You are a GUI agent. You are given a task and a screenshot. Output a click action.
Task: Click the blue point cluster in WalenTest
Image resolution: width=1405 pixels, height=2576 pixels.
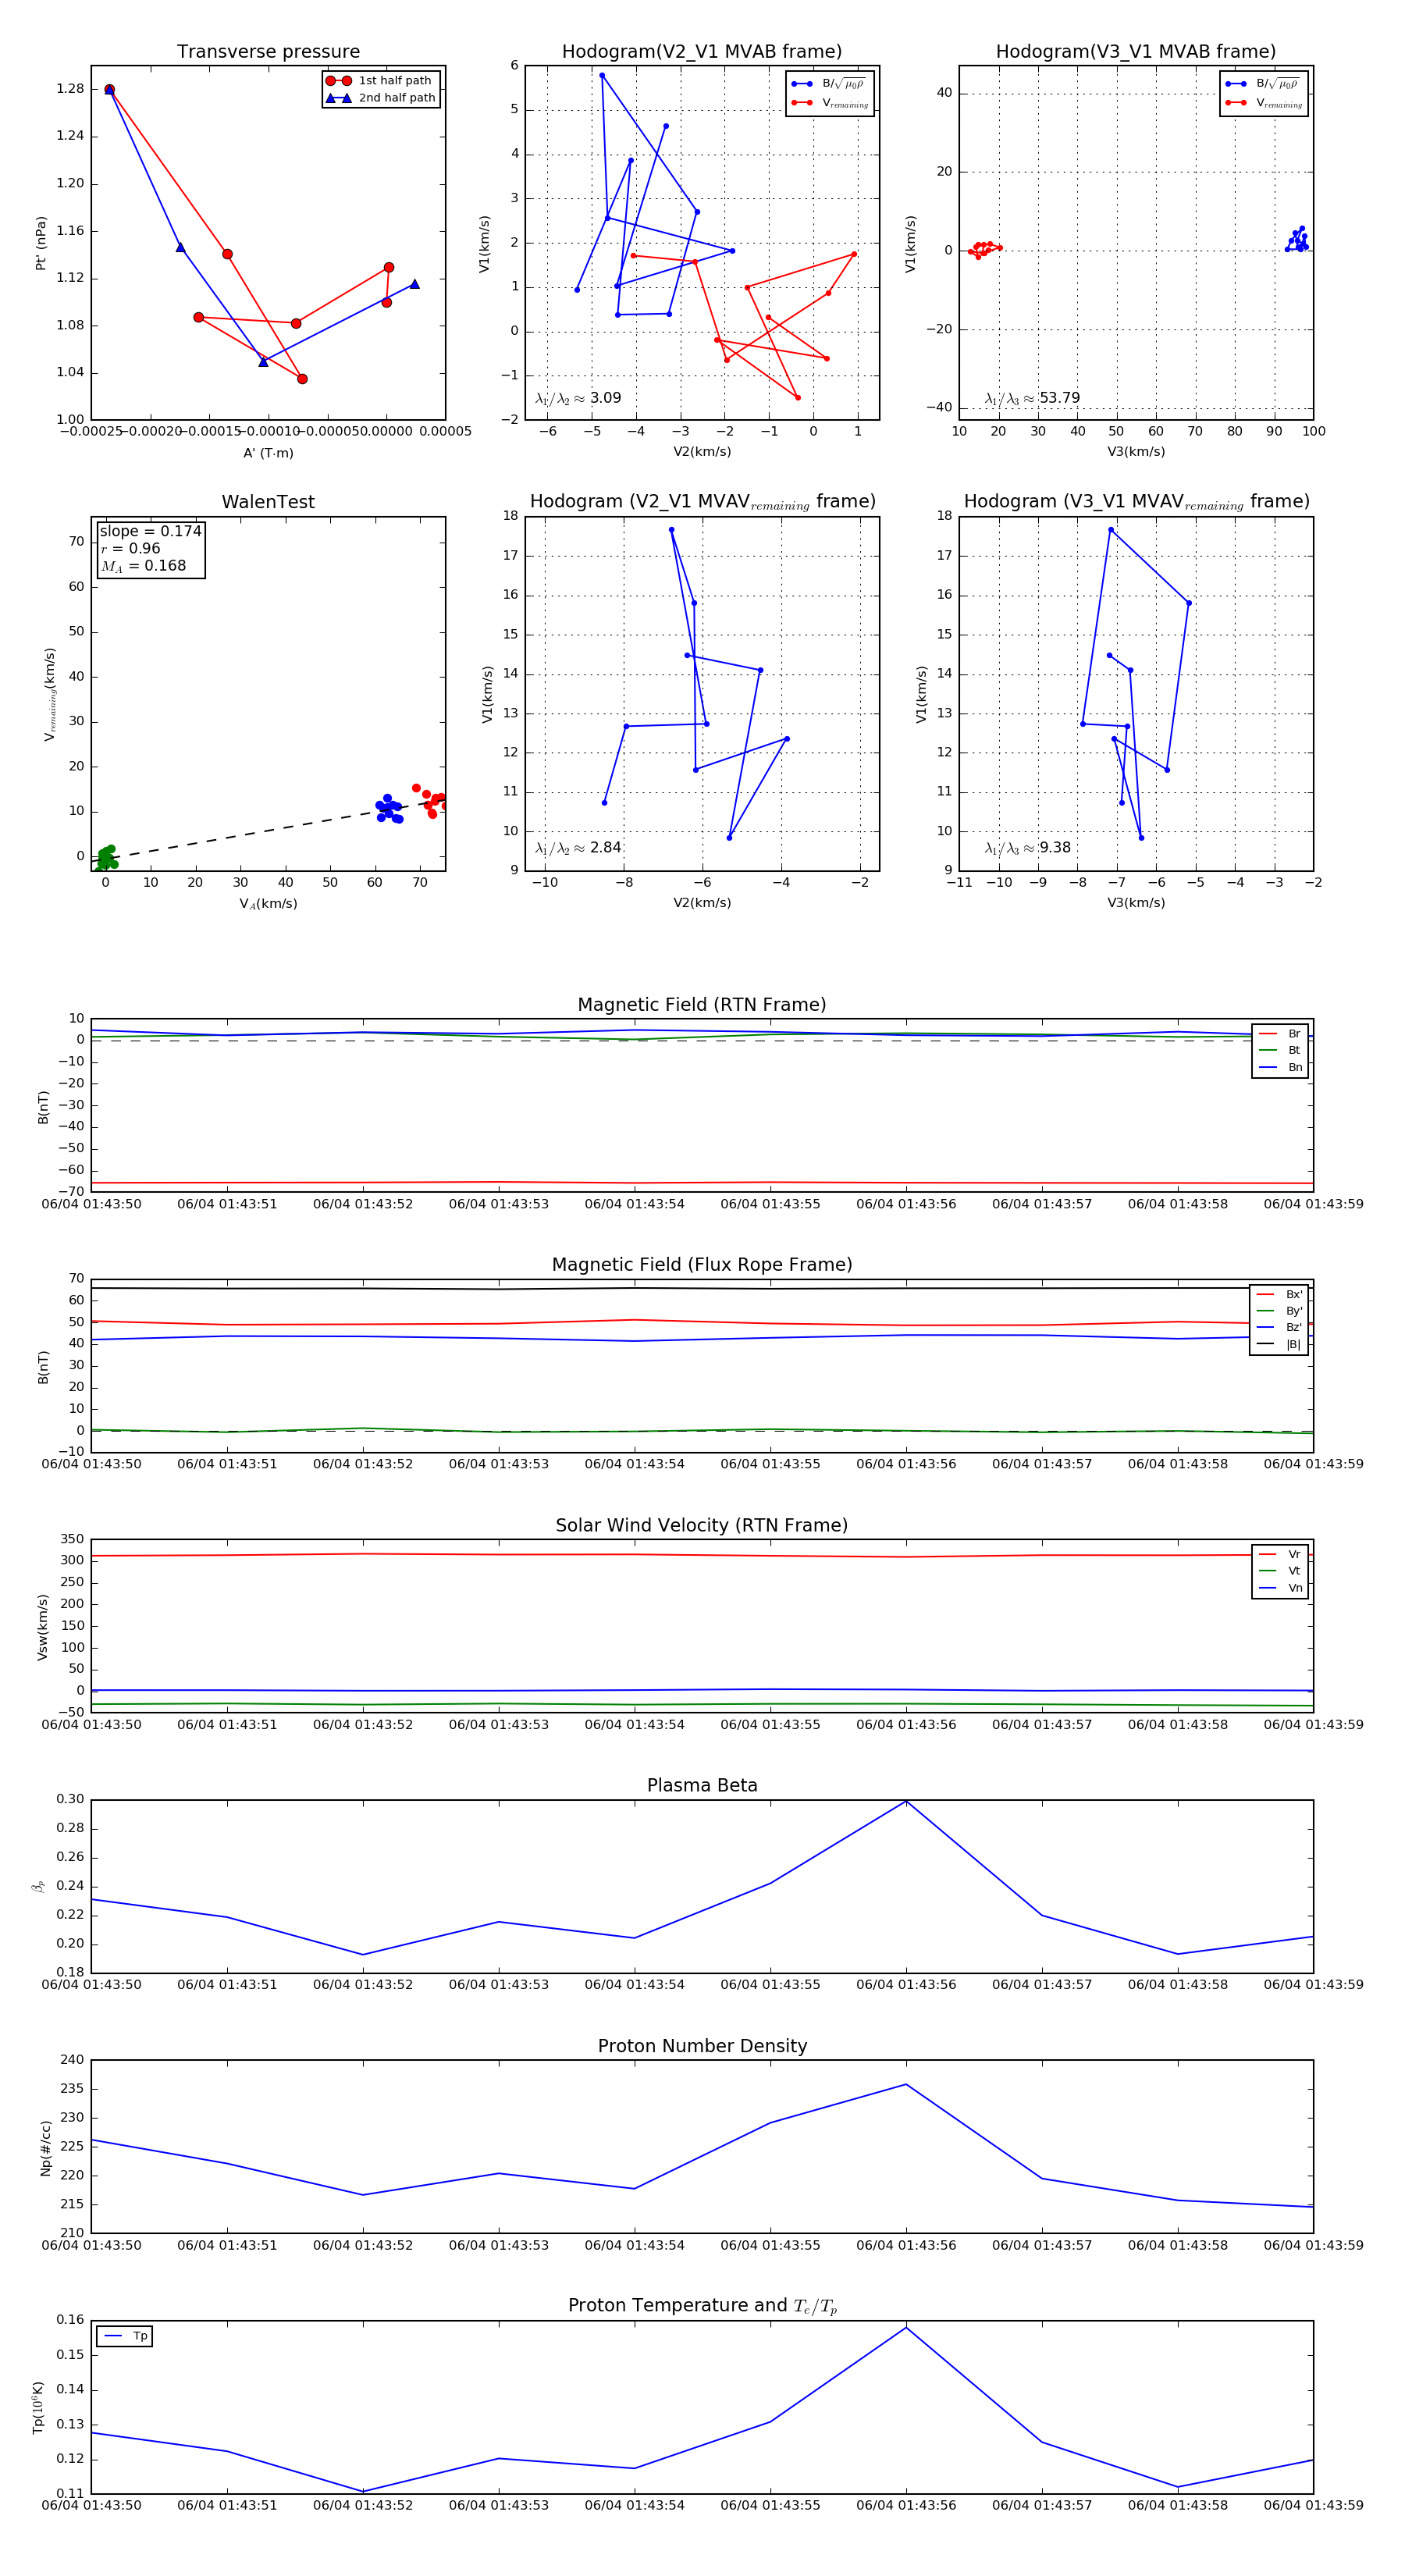pos(389,808)
